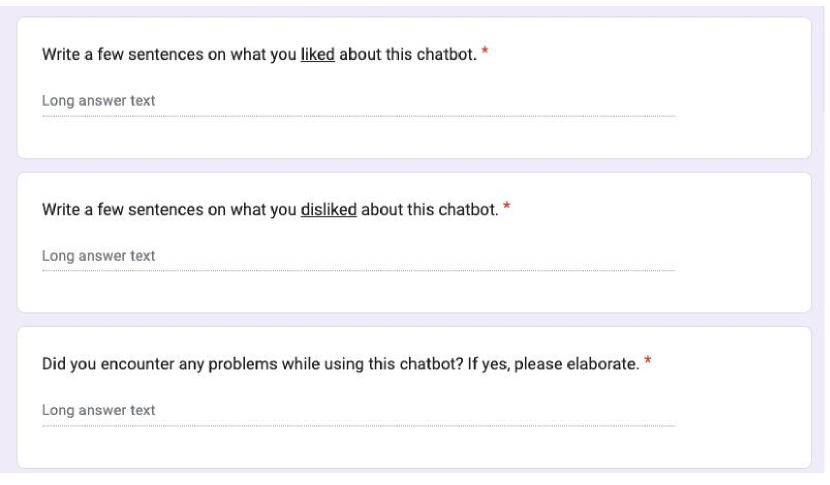The width and height of the screenshot is (830, 485).
Task: Click the lavender strip above the first question card
Action: (414, 9)
